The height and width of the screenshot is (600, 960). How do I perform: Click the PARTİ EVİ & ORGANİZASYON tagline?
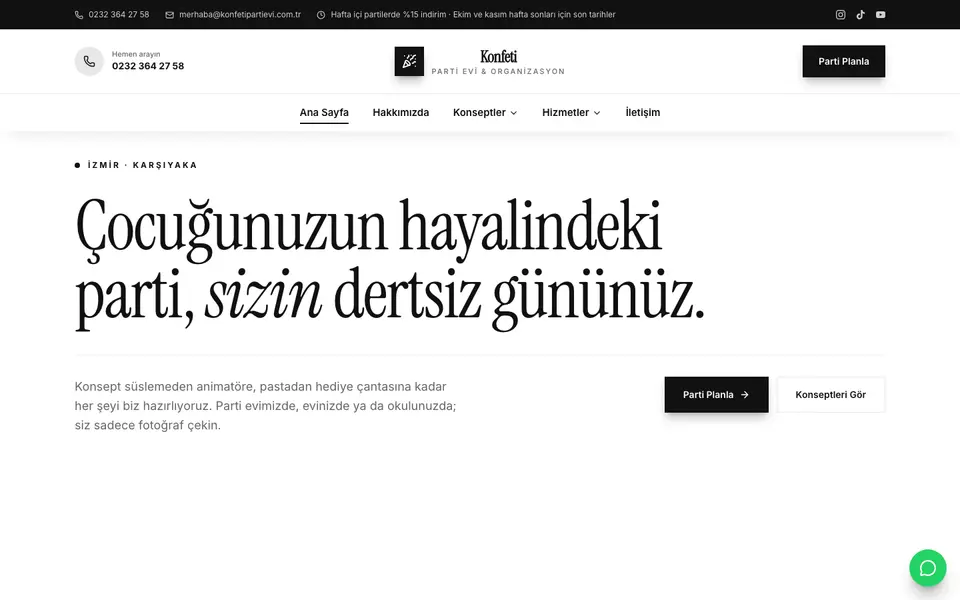pyautogui.click(x=498, y=72)
